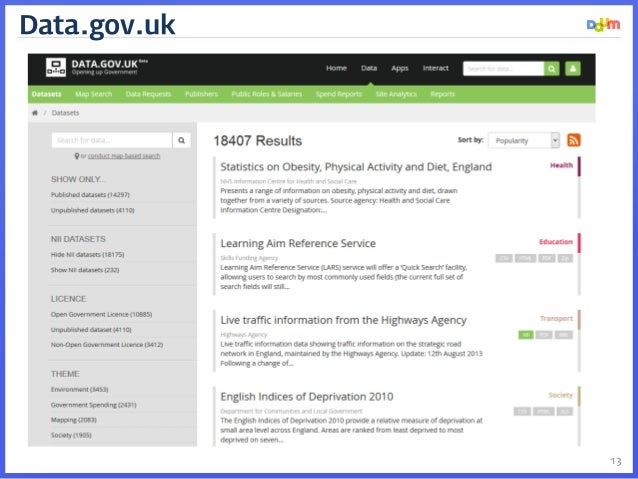The image size is (638, 479).
Task: Open the Spend Reports tab
Action: [339, 94]
